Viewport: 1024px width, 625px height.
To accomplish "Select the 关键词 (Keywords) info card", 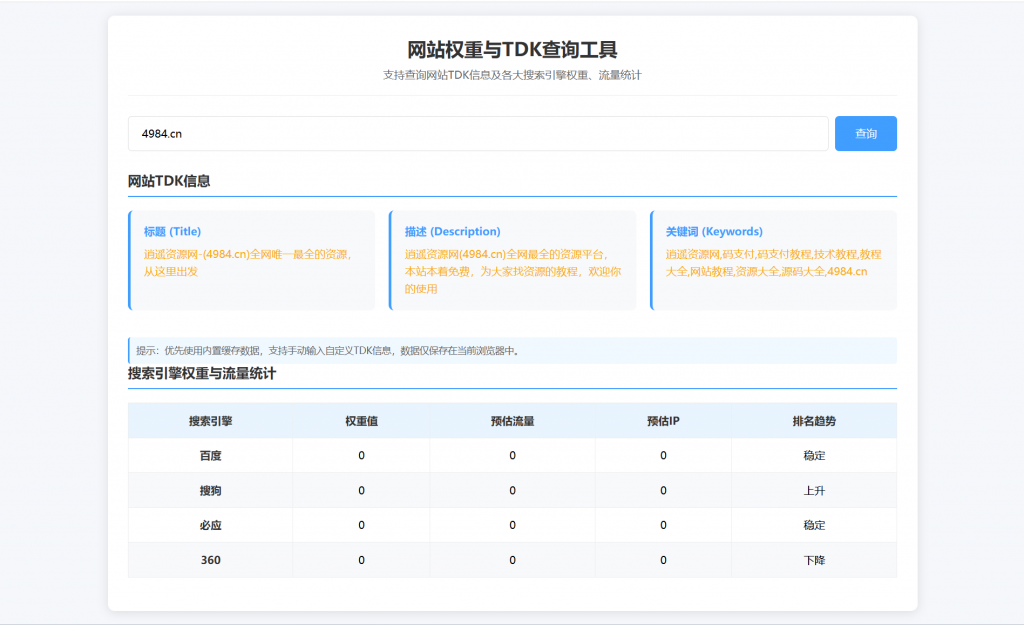I will (773, 259).
